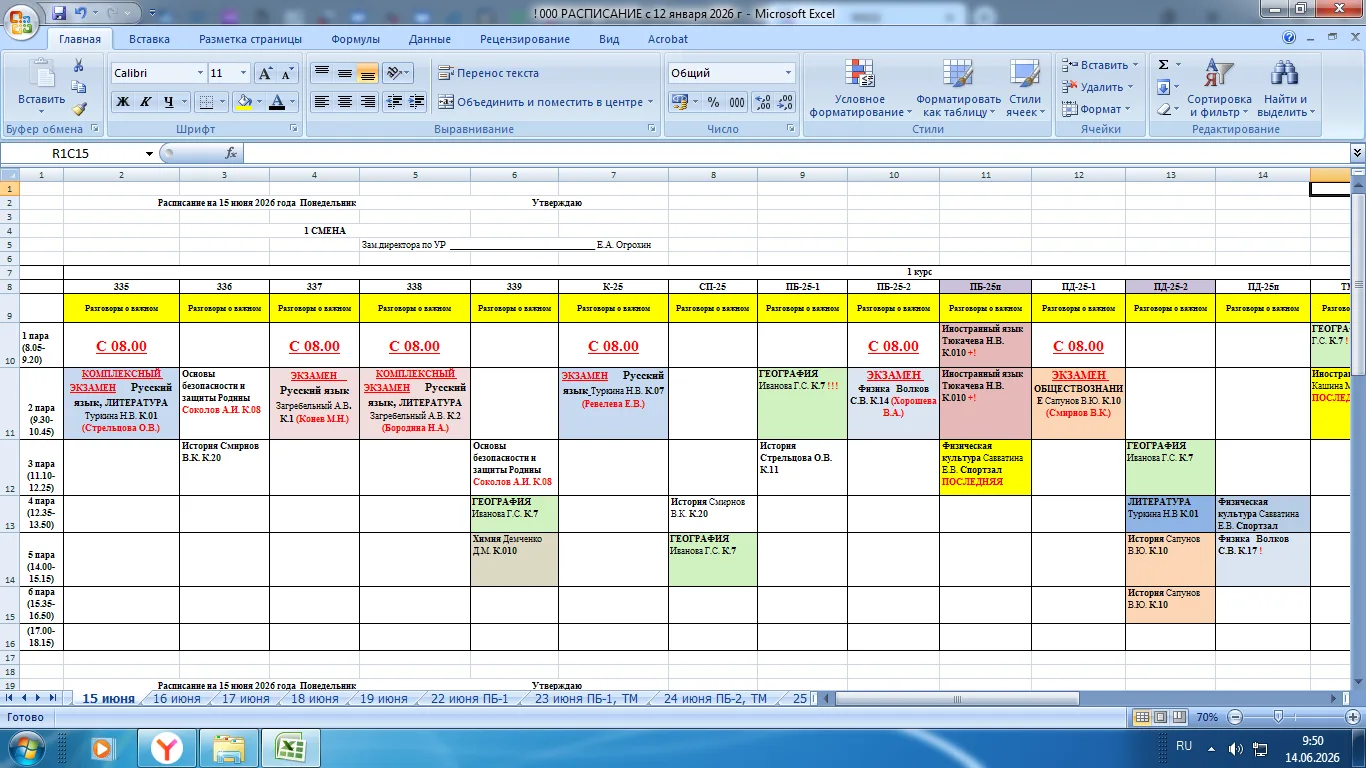The width and height of the screenshot is (1366, 768).
Task: Toggle underline formatting (Ч)
Action: [168, 102]
